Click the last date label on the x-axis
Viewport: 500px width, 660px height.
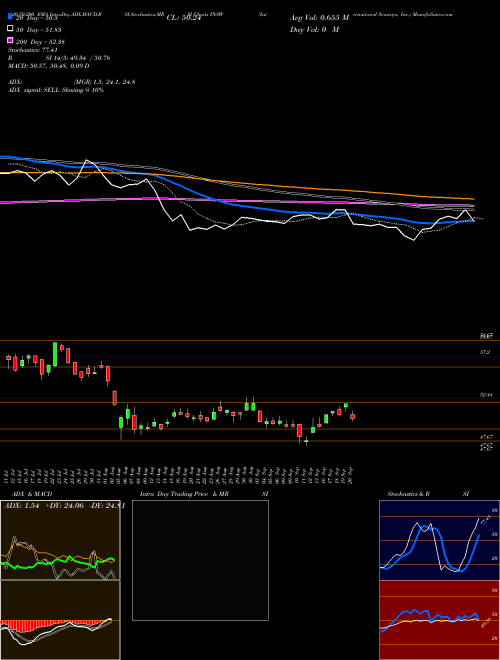click(x=351, y=476)
